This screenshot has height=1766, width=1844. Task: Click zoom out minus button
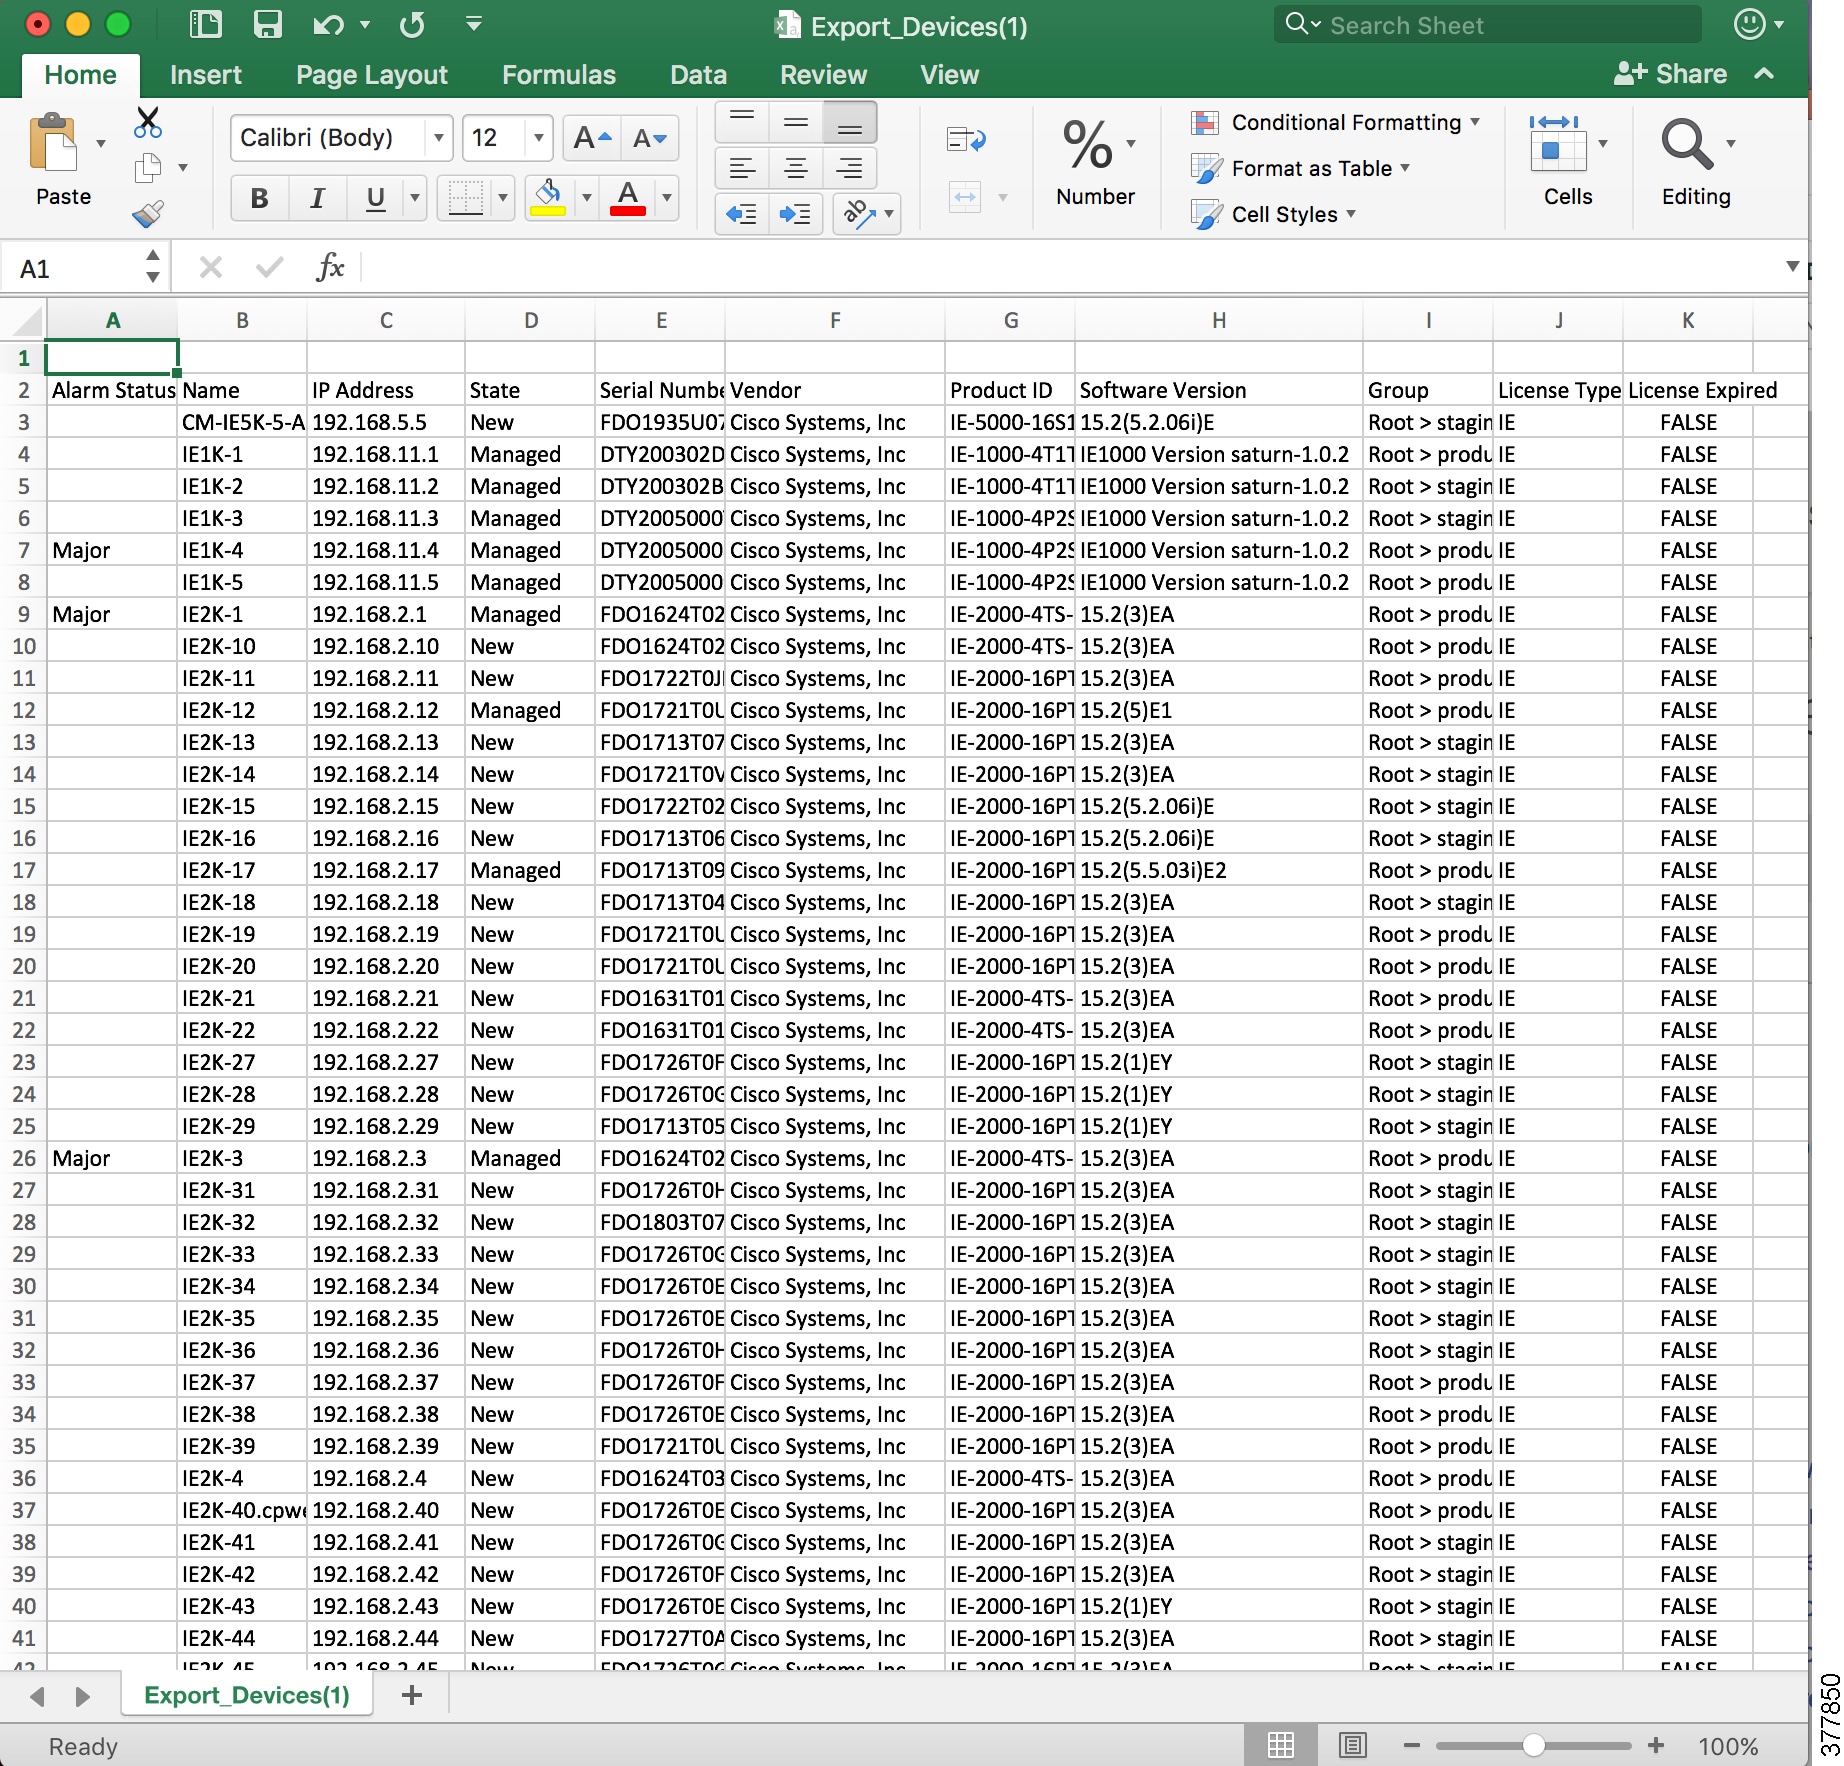point(1412,1745)
